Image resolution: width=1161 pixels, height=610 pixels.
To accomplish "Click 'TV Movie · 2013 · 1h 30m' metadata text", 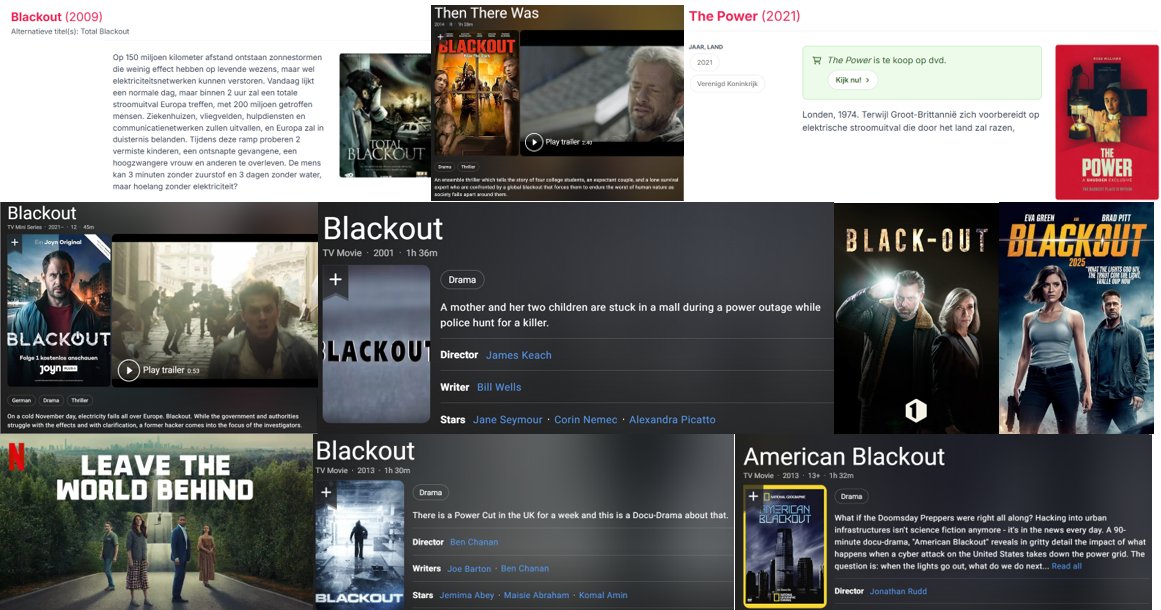I will point(363,471).
